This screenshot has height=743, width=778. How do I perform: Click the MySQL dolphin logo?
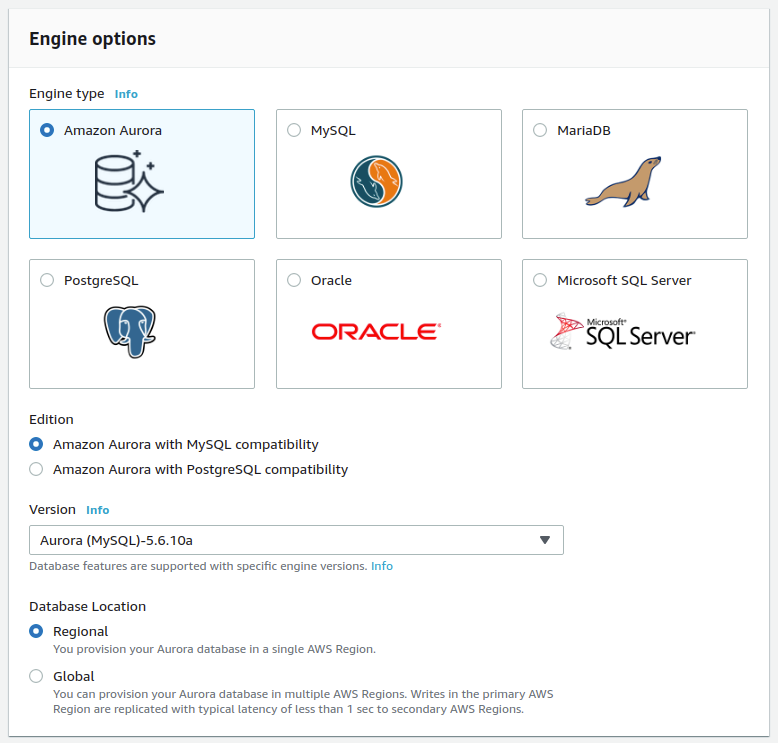coord(376,182)
